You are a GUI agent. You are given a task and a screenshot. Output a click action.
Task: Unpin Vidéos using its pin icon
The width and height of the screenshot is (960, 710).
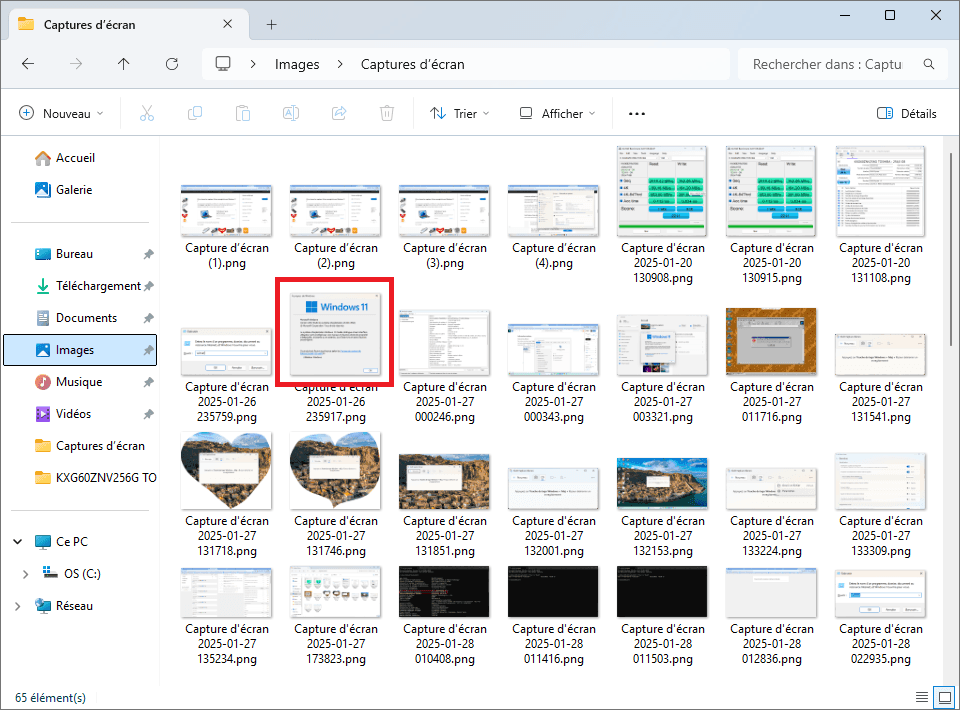click(148, 414)
